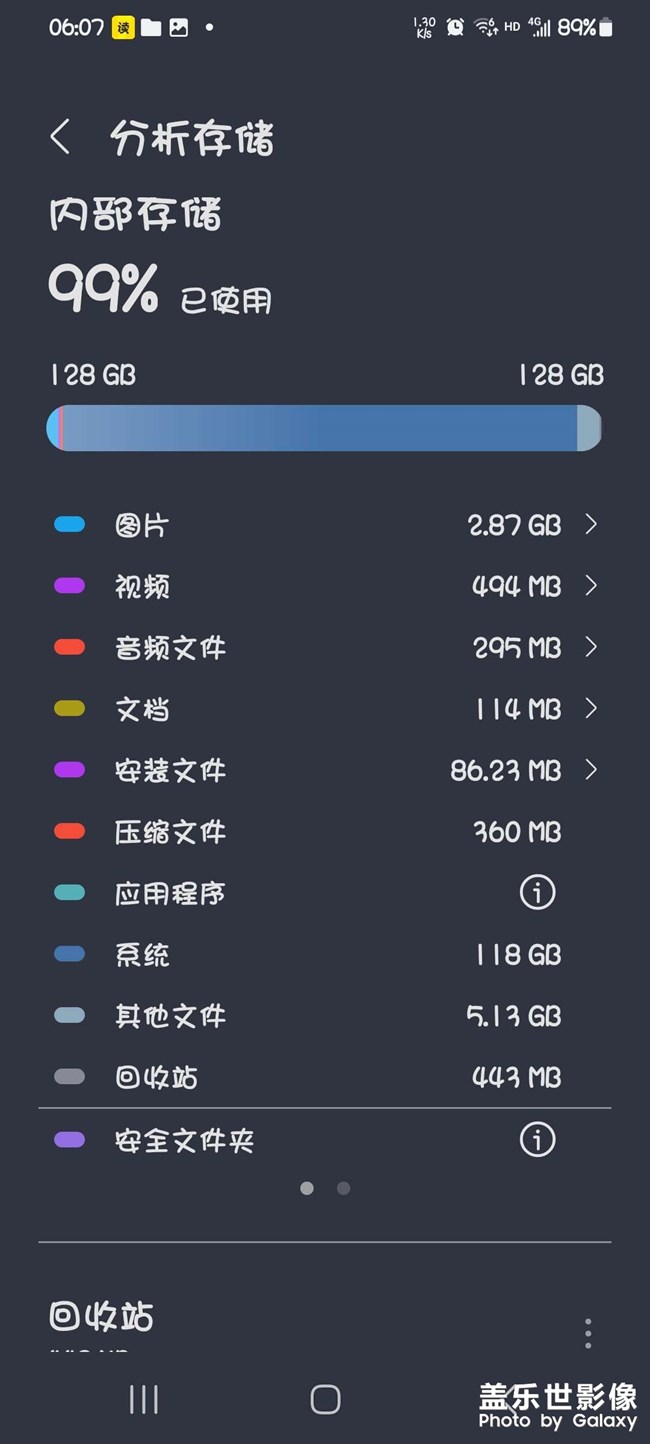Tap the Wi-Fi signal icon
The width and height of the screenshot is (650, 1444).
click(x=484, y=28)
